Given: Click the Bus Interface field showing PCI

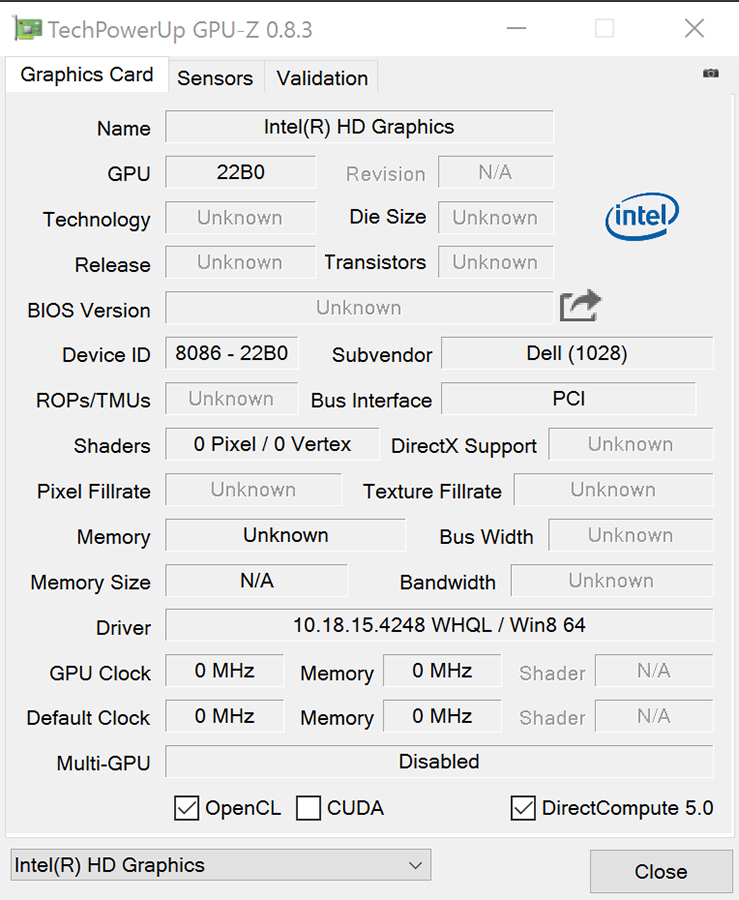Looking at the screenshot, I should point(568,398).
